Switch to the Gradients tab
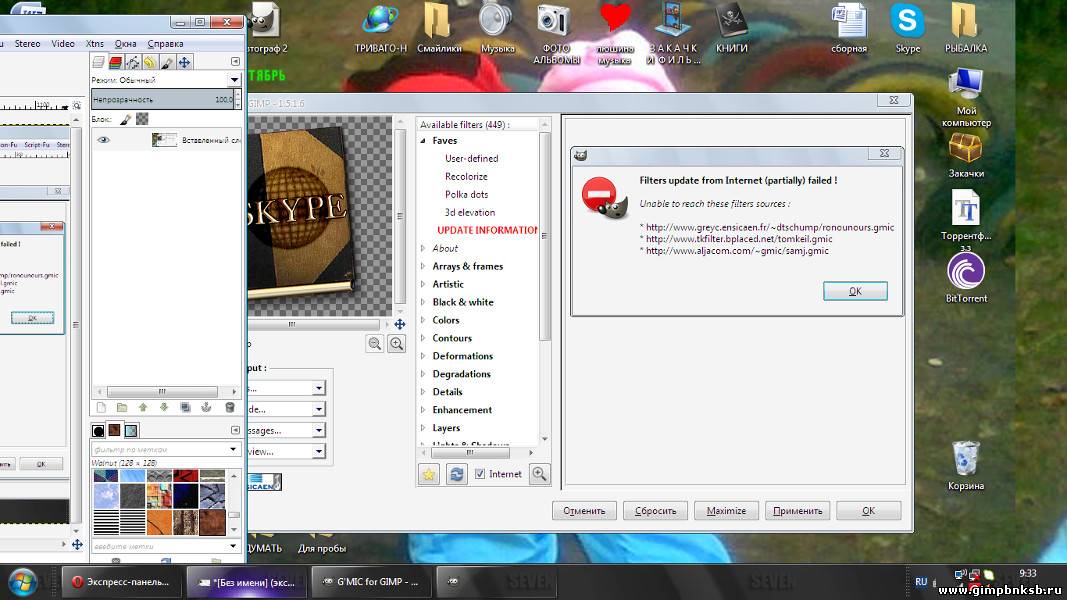Screen dimensions: 1067x600 pos(131,431)
